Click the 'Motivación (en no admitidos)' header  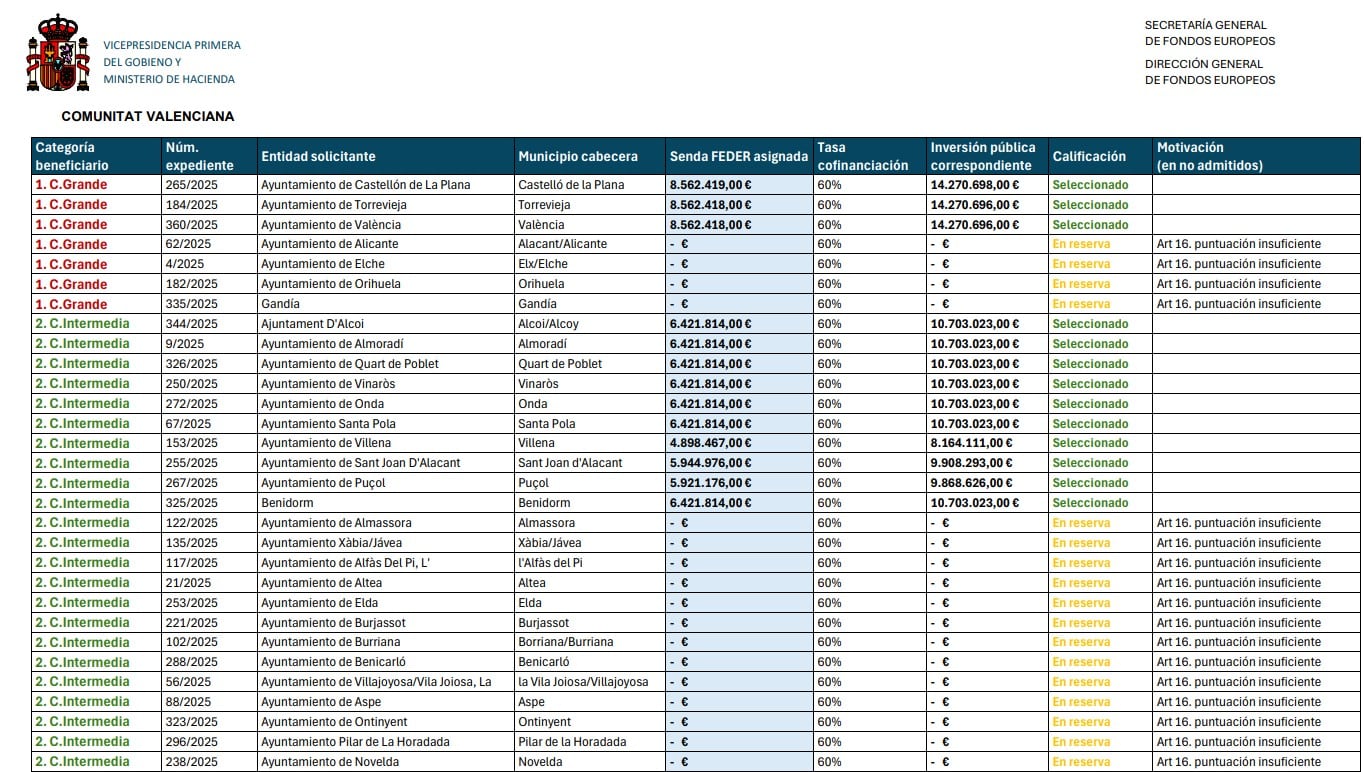point(1209,156)
